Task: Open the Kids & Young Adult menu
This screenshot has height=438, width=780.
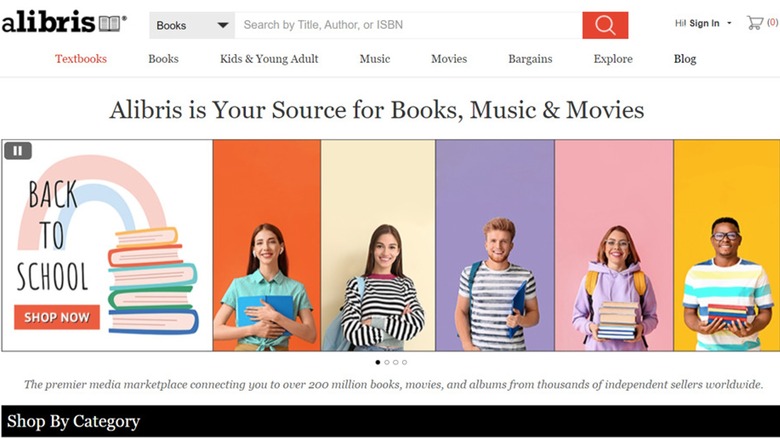Action: click(269, 59)
